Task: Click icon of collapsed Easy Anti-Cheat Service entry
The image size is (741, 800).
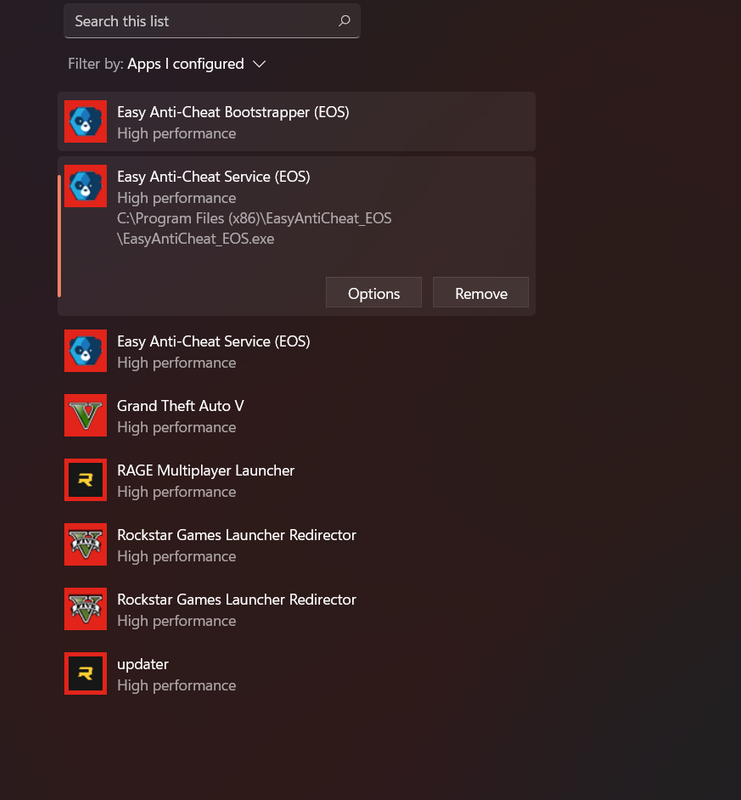Action: (85, 351)
